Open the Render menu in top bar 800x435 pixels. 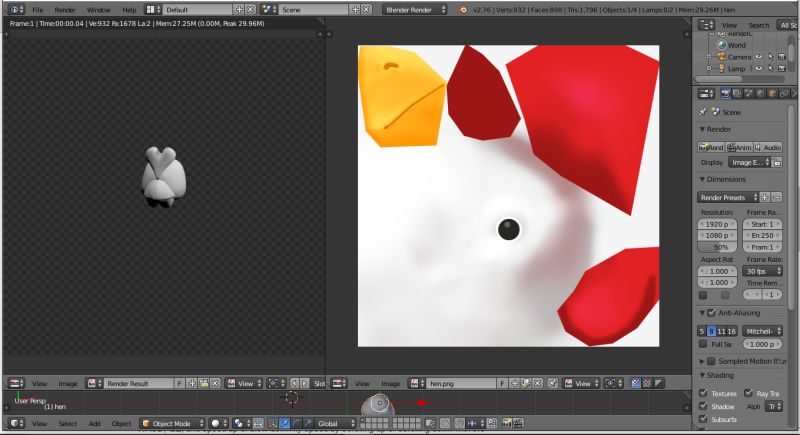[65, 10]
